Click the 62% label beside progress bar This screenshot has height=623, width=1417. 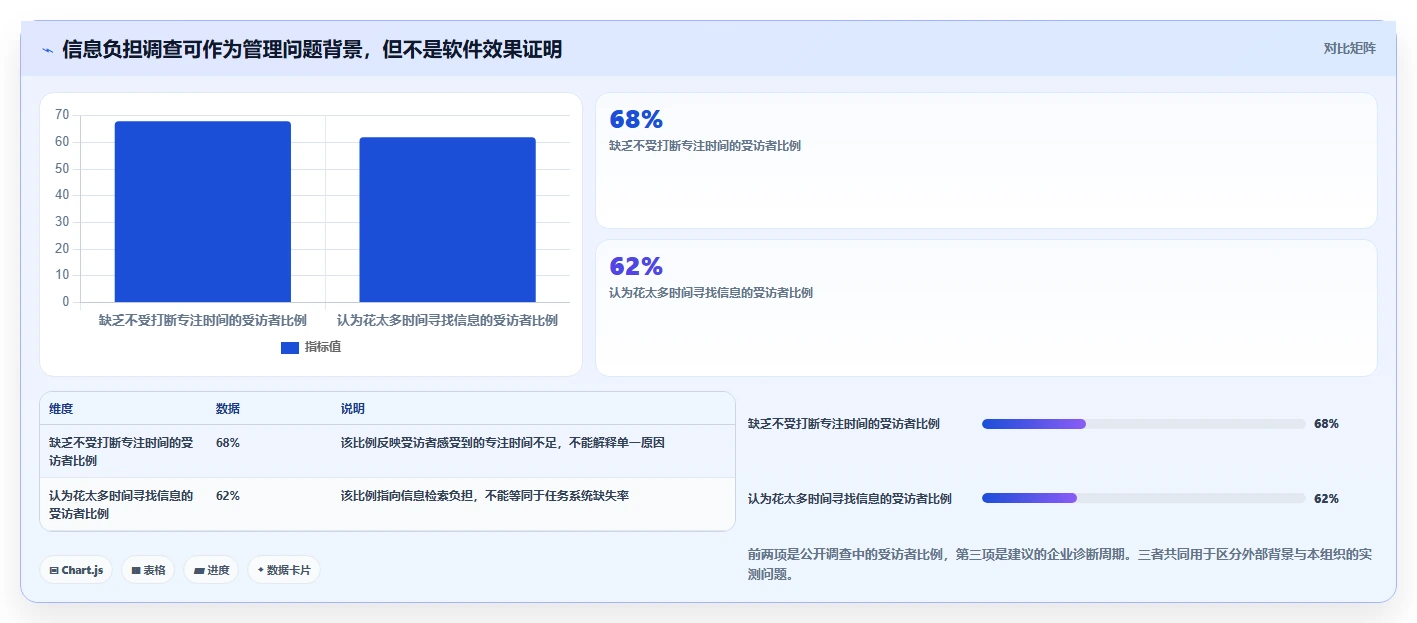point(1327,498)
